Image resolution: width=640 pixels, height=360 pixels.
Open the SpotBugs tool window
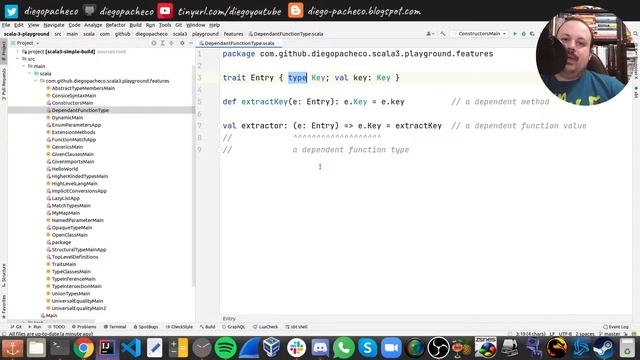point(146,327)
